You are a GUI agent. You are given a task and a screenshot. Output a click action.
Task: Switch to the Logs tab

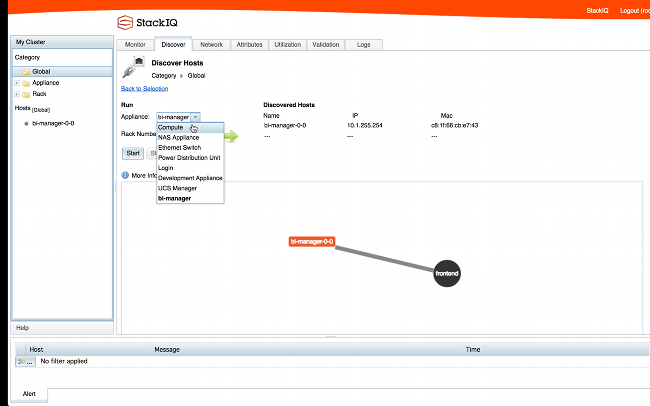(x=364, y=44)
